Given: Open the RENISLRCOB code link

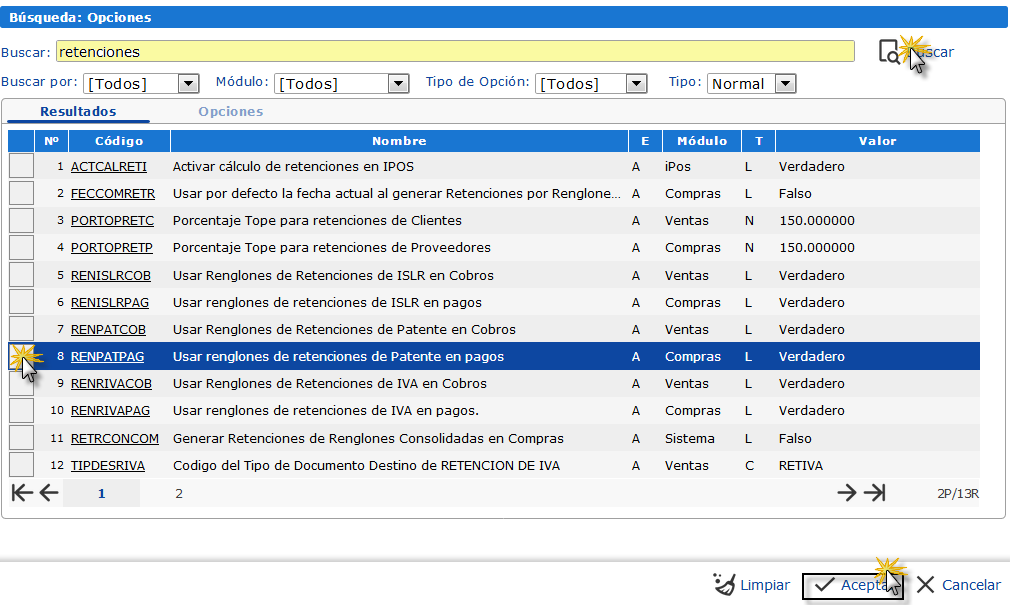Looking at the screenshot, I should tap(109, 275).
